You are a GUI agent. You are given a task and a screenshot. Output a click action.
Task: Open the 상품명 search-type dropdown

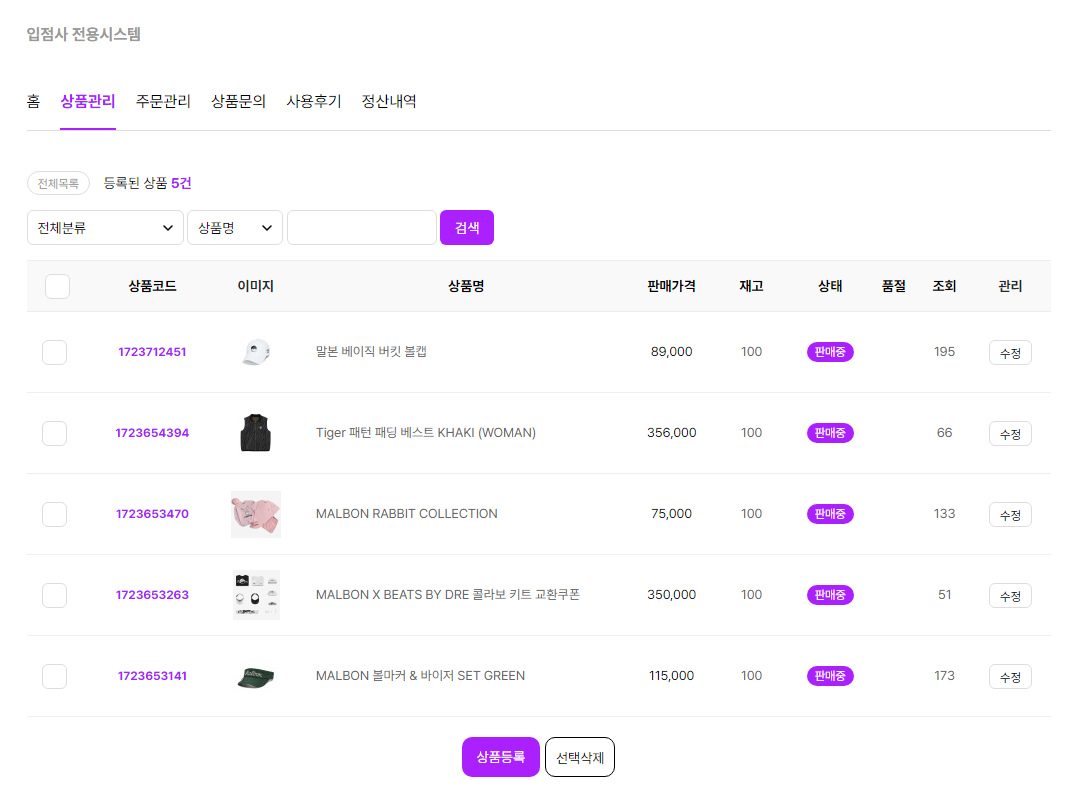235,228
